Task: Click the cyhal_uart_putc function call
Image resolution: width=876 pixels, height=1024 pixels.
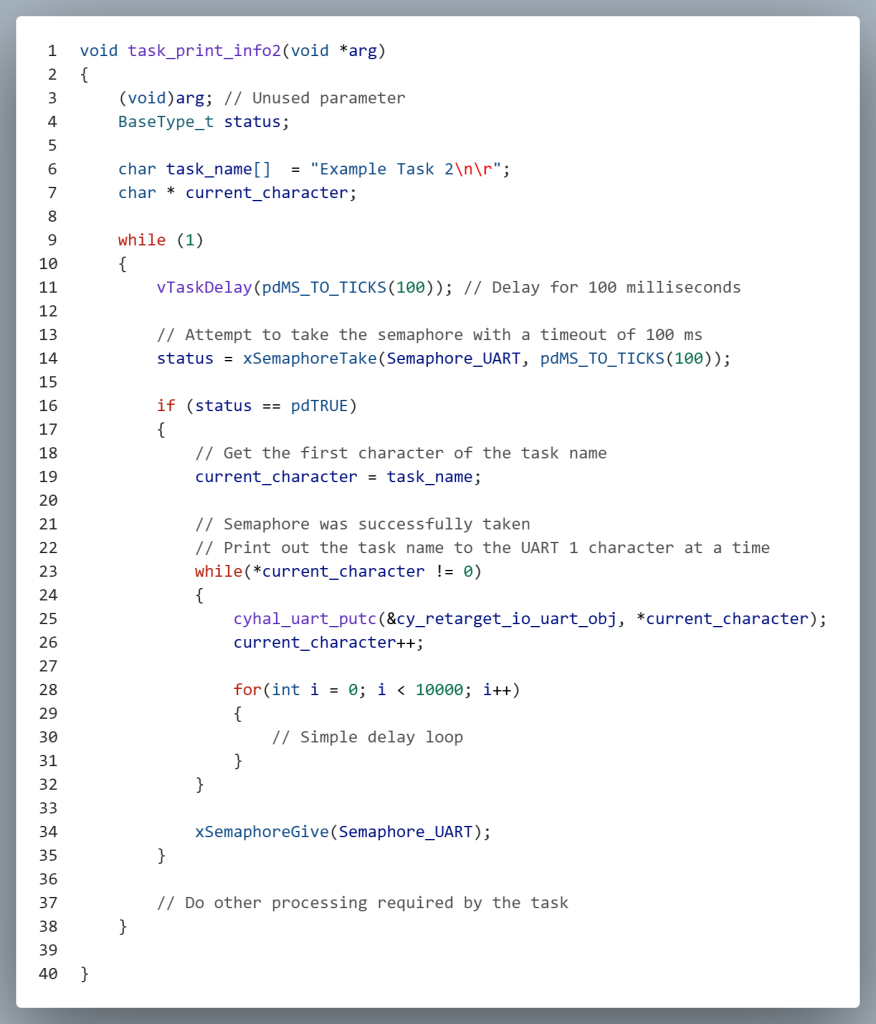Action: (x=305, y=619)
